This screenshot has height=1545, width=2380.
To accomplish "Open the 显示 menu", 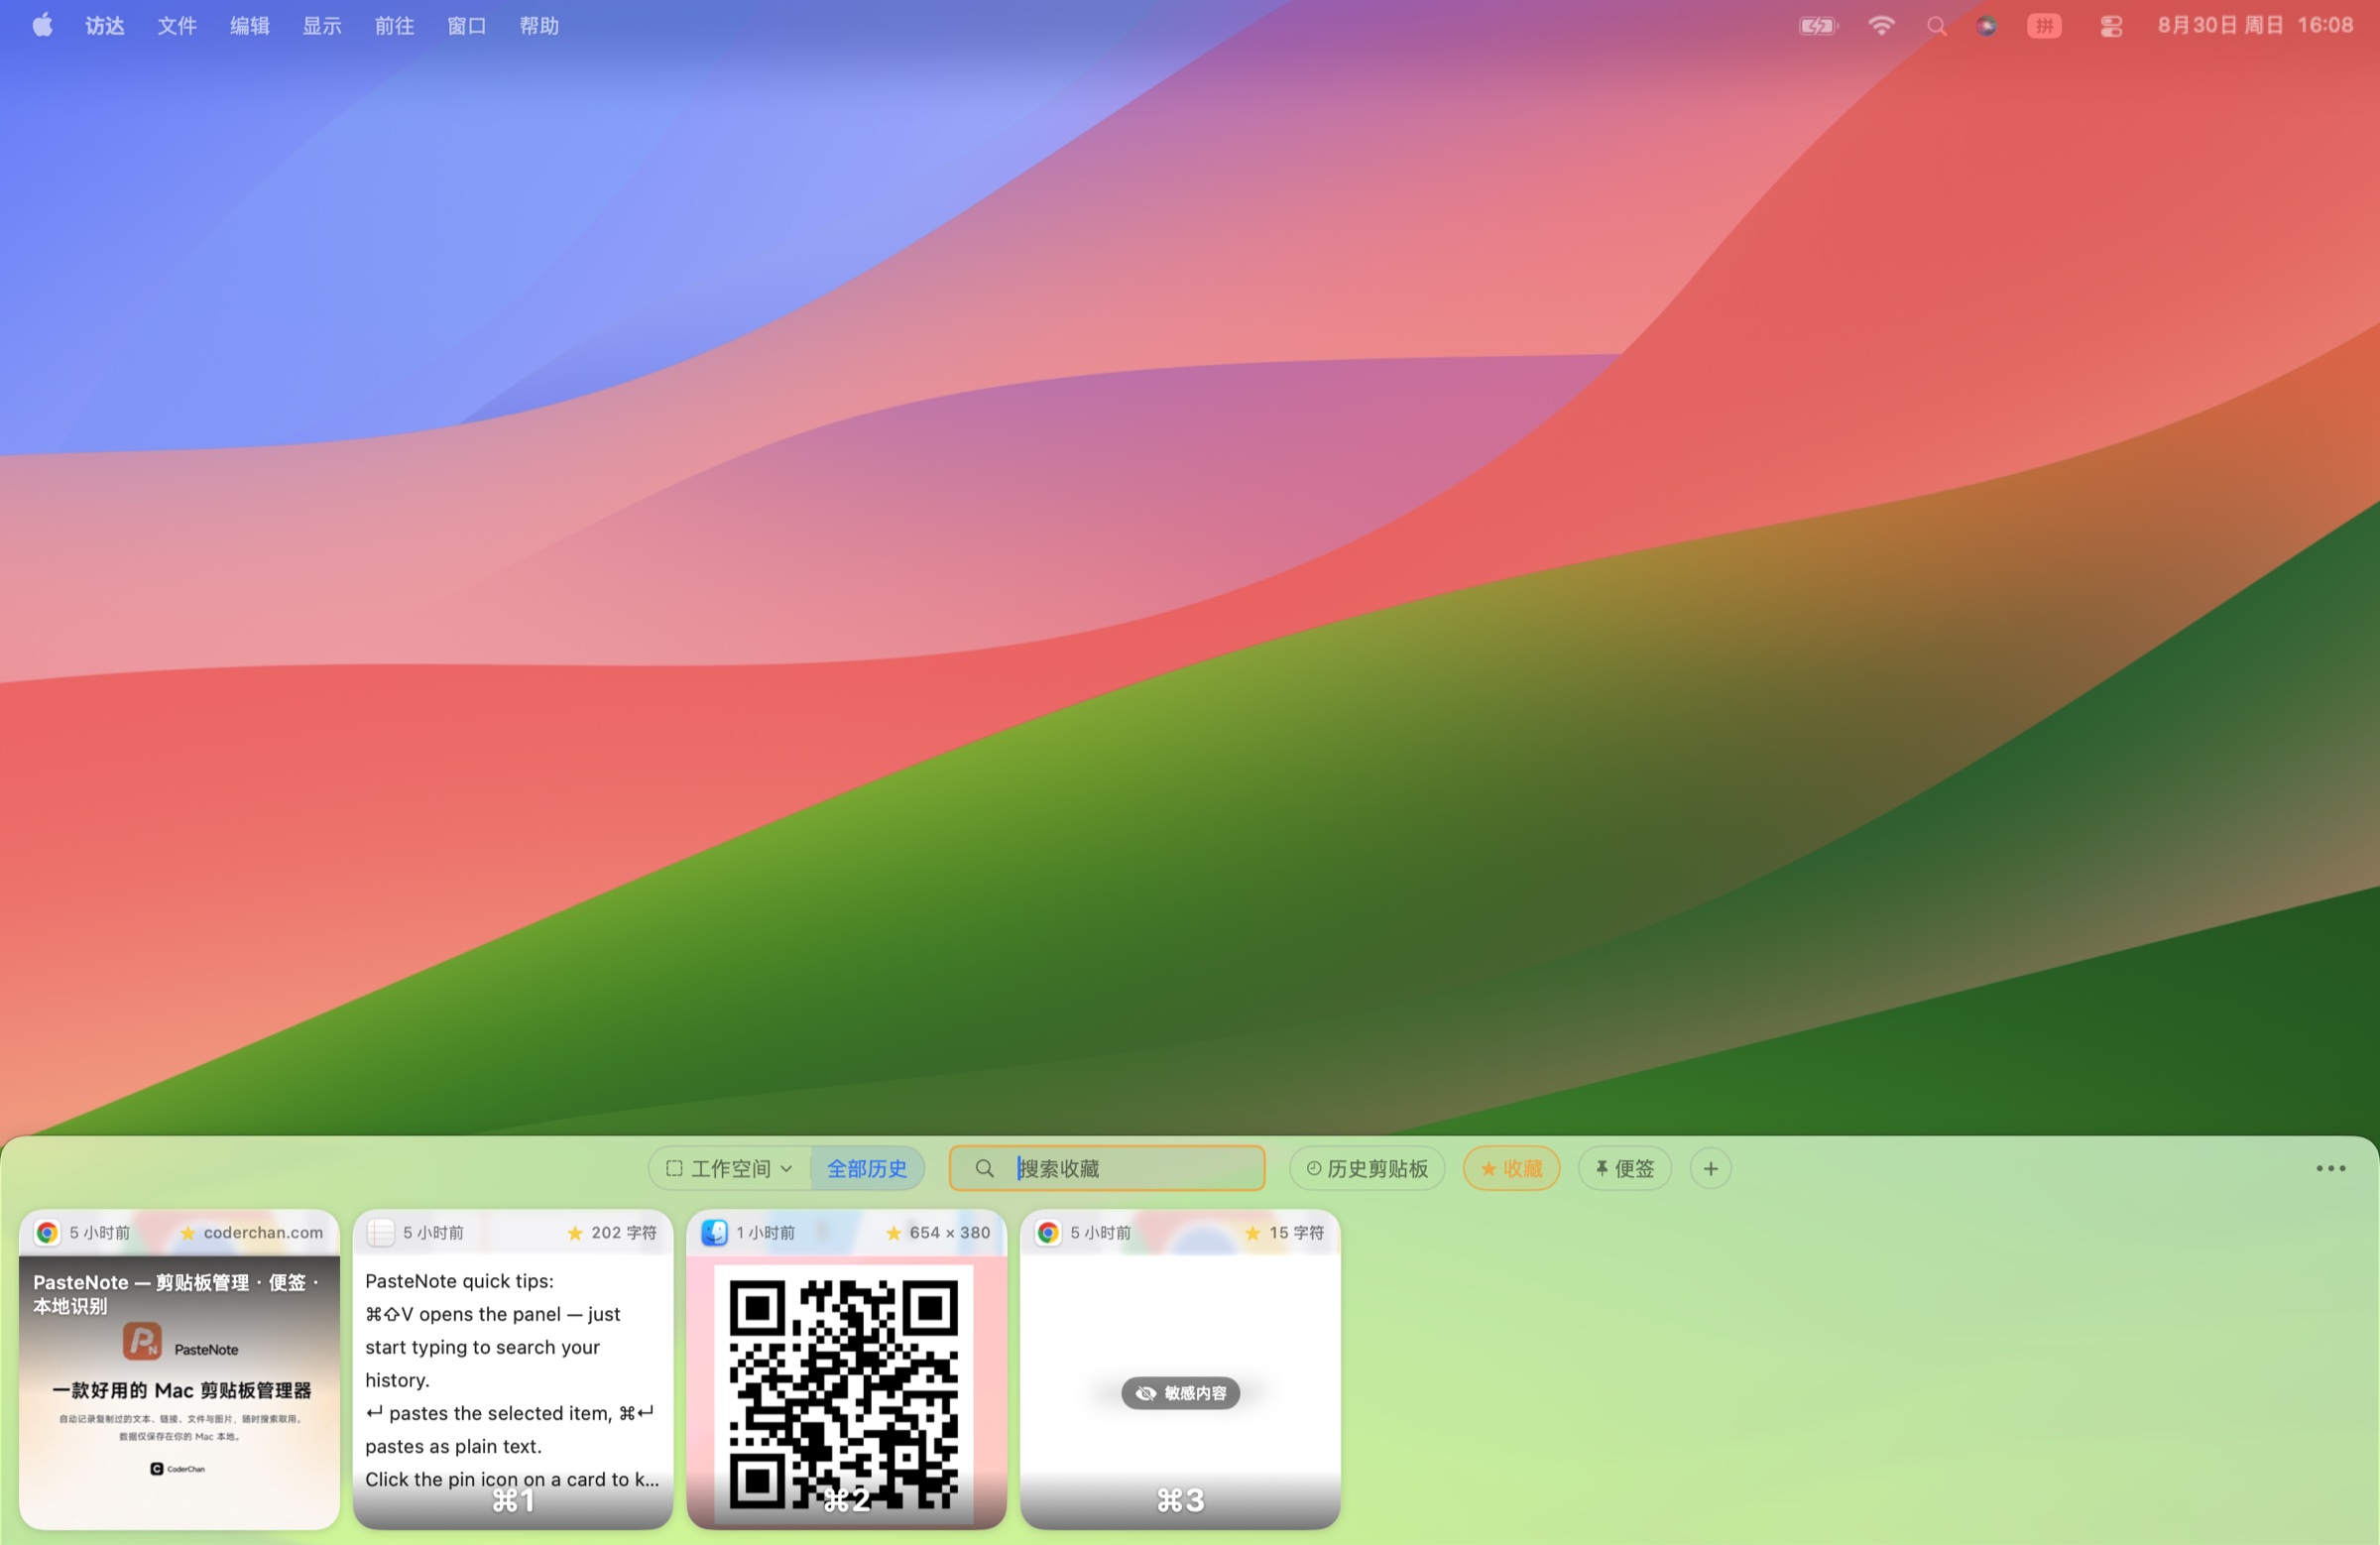I will point(322,26).
